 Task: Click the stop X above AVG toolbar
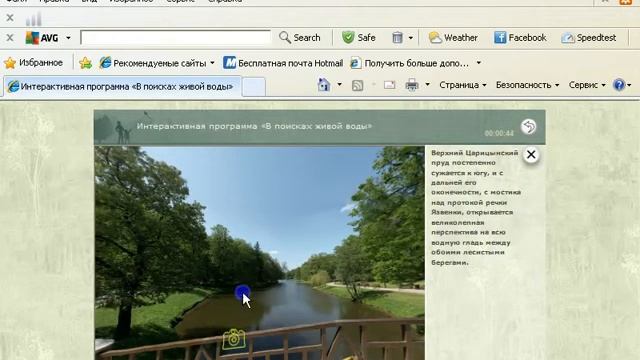coord(10,18)
